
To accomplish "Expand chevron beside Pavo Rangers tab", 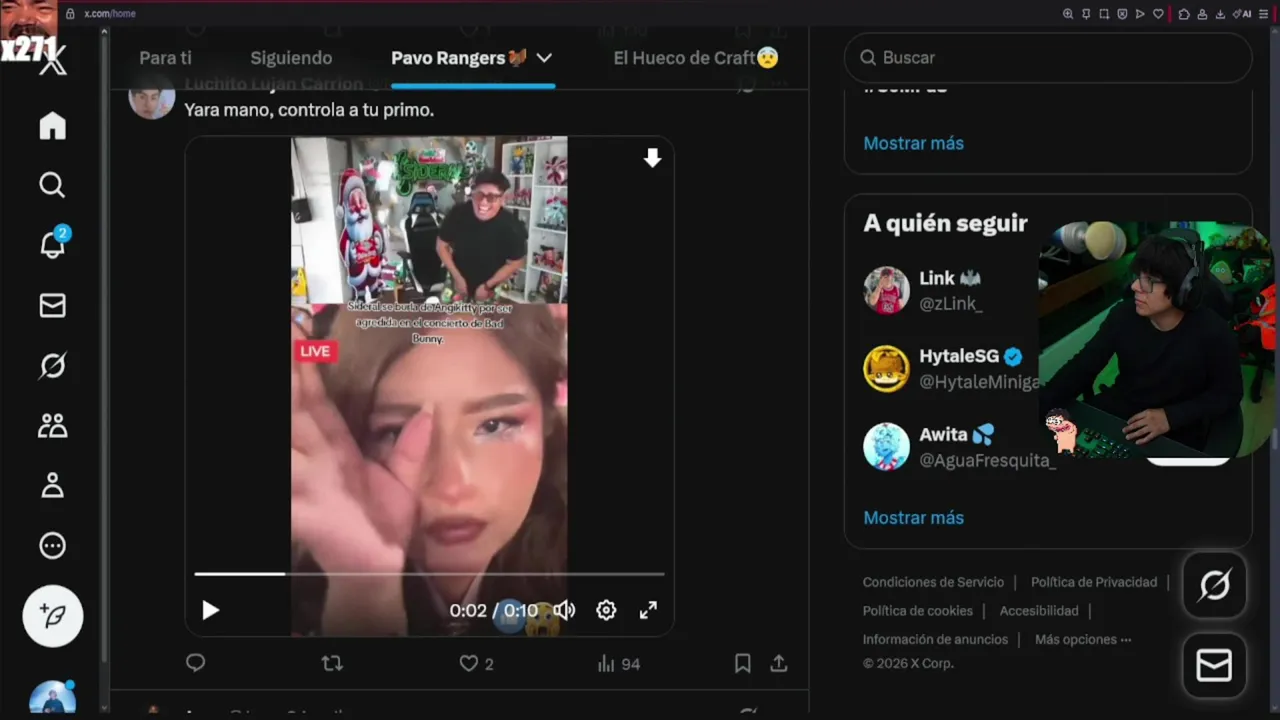I will tap(544, 58).
